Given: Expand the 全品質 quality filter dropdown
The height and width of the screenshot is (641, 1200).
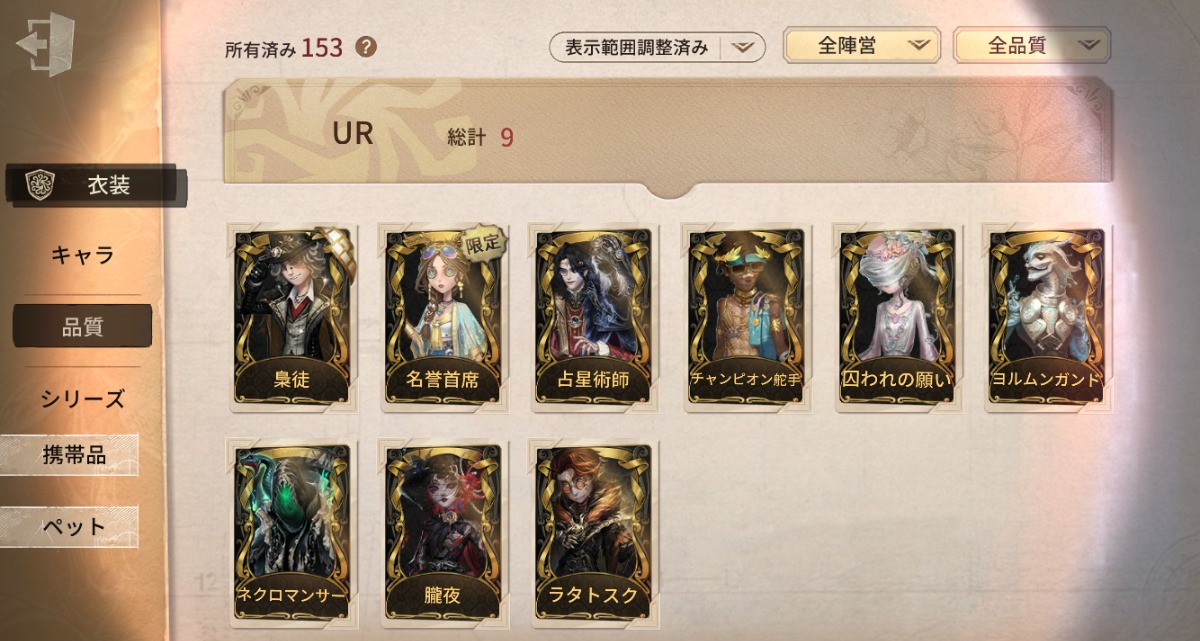Looking at the screenshot, I should coord(1032,46).
